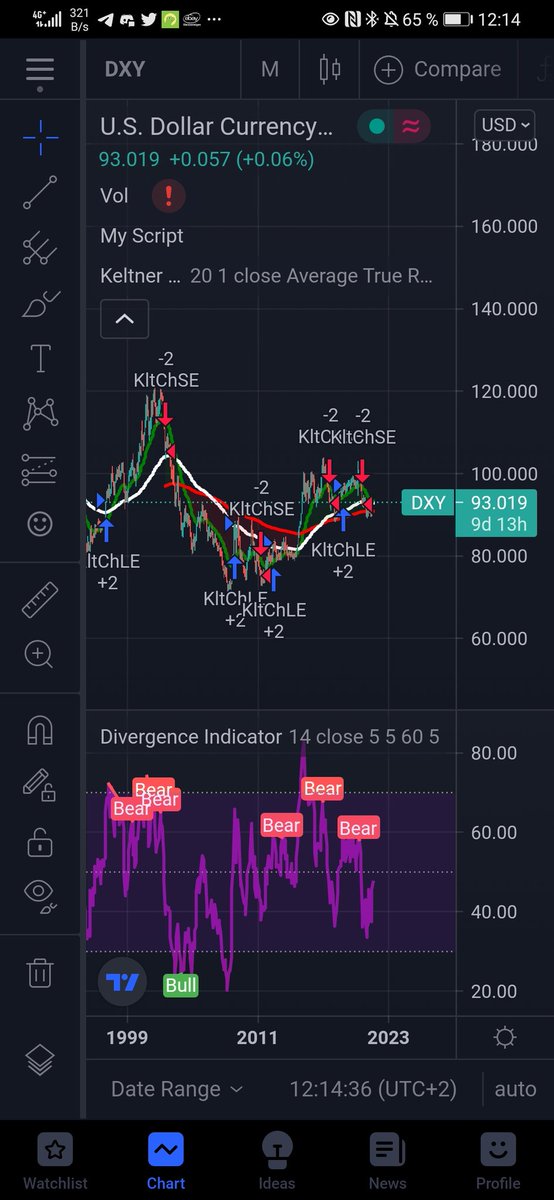The width and height of the screenshot is (554, 1200).
Task: Open candlestick chart style selector
Action: coord(330,69)
